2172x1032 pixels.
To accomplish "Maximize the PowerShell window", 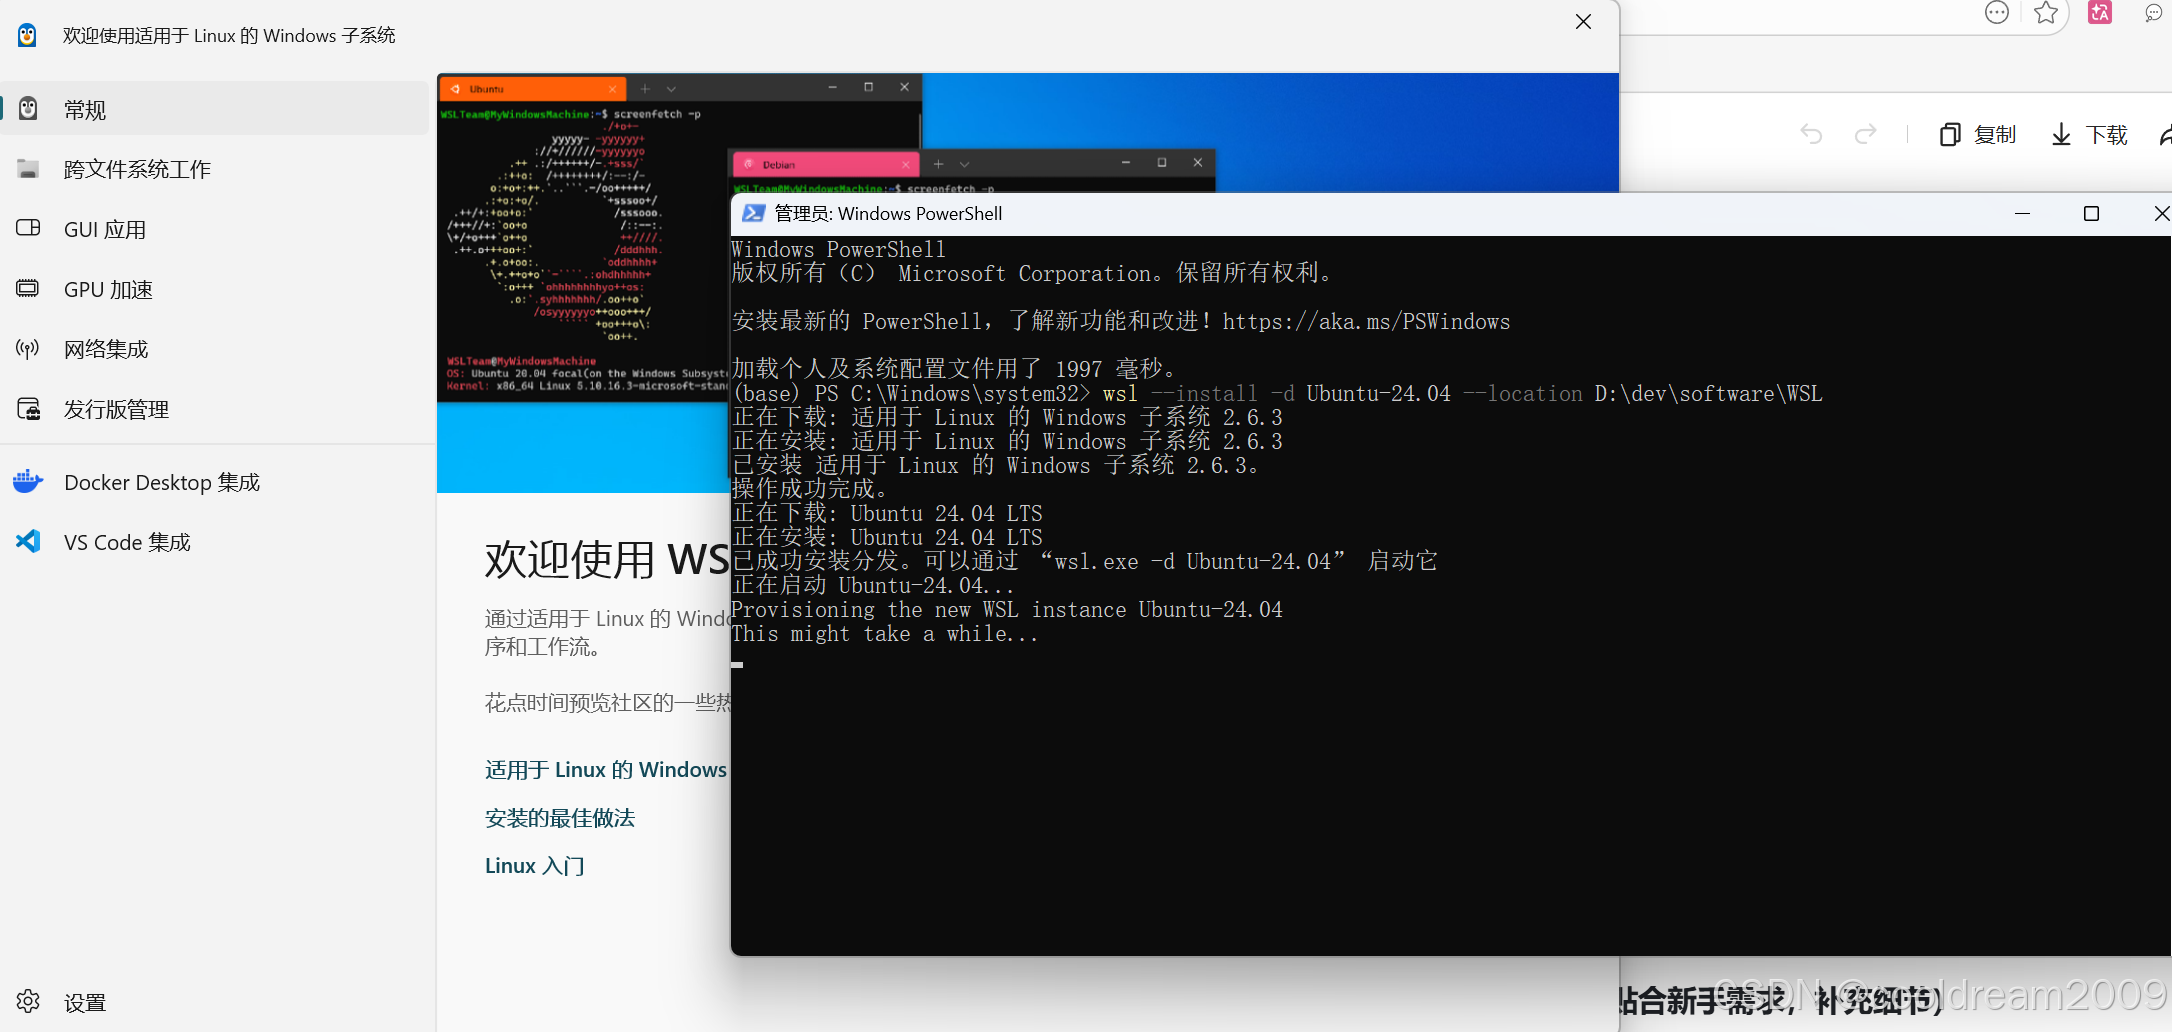I will tap(2091, 213).
